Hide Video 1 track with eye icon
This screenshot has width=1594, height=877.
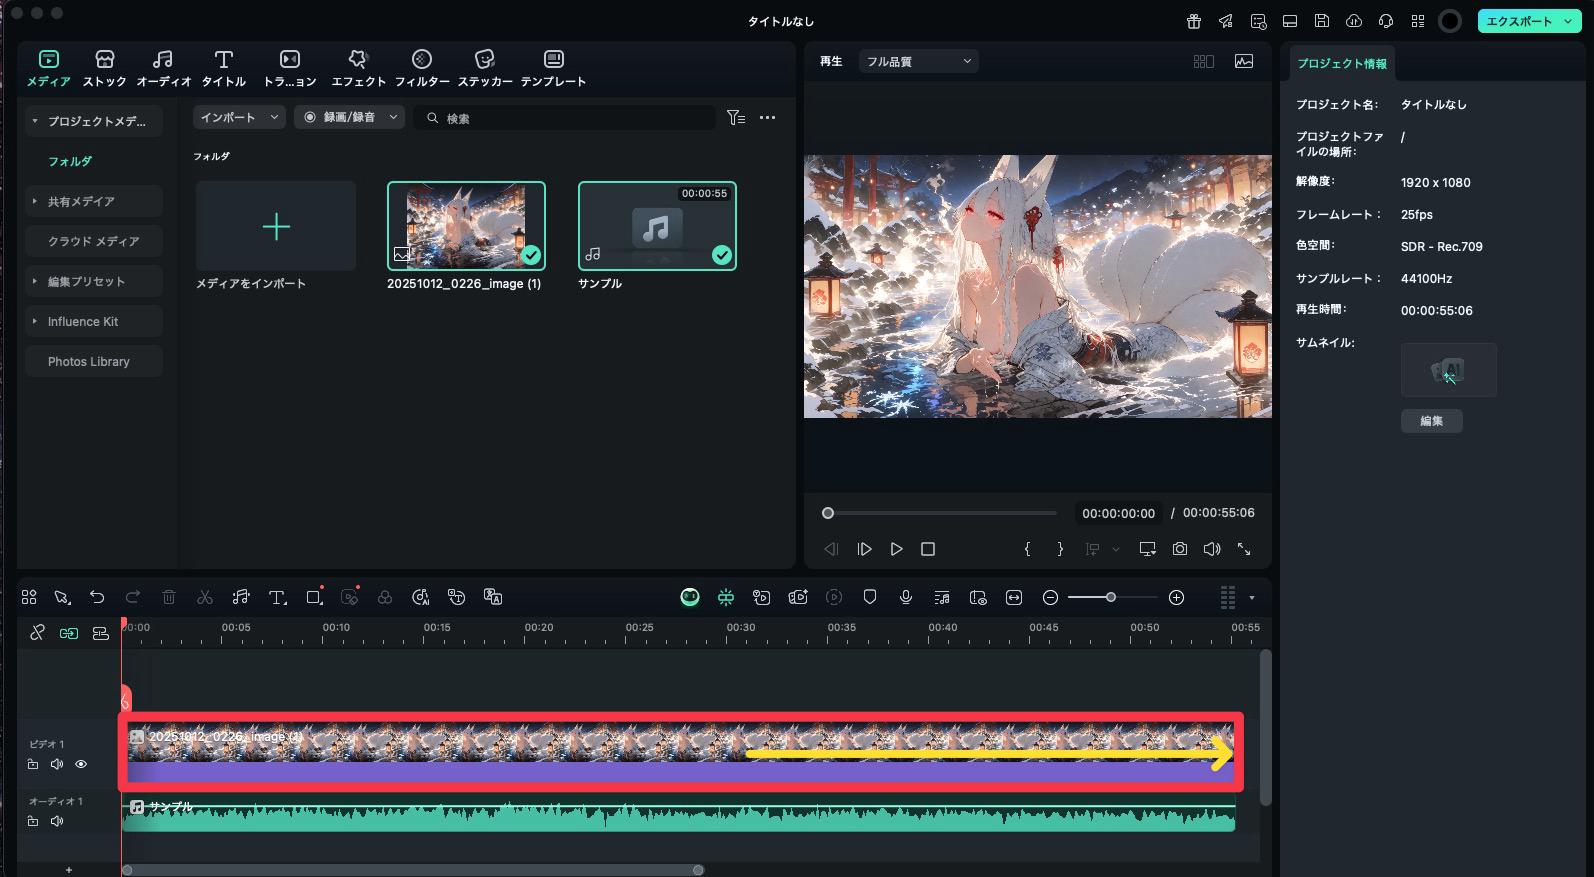pos(81,764)
